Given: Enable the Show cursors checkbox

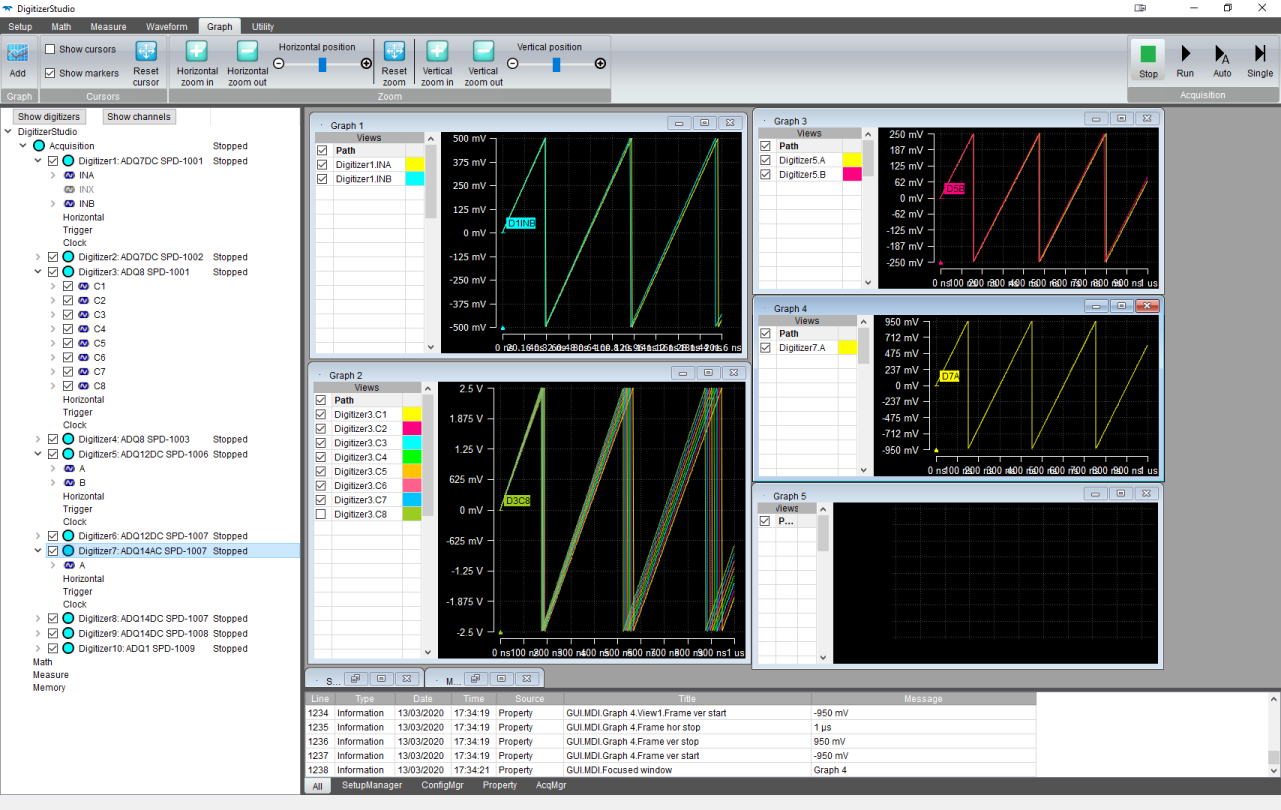Looking at the screenshot, I should [x=51, y=49].
